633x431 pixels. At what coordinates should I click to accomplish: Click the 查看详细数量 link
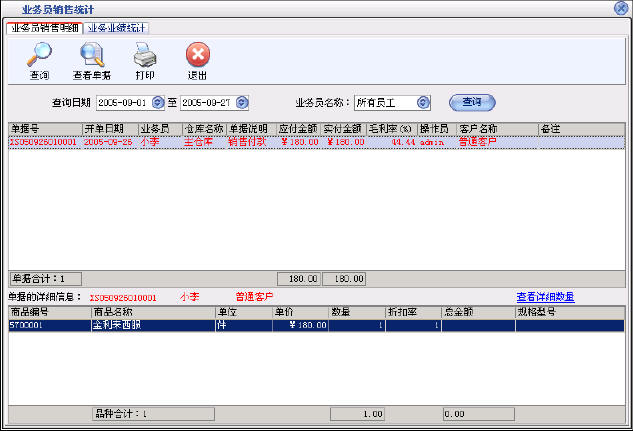545,297
